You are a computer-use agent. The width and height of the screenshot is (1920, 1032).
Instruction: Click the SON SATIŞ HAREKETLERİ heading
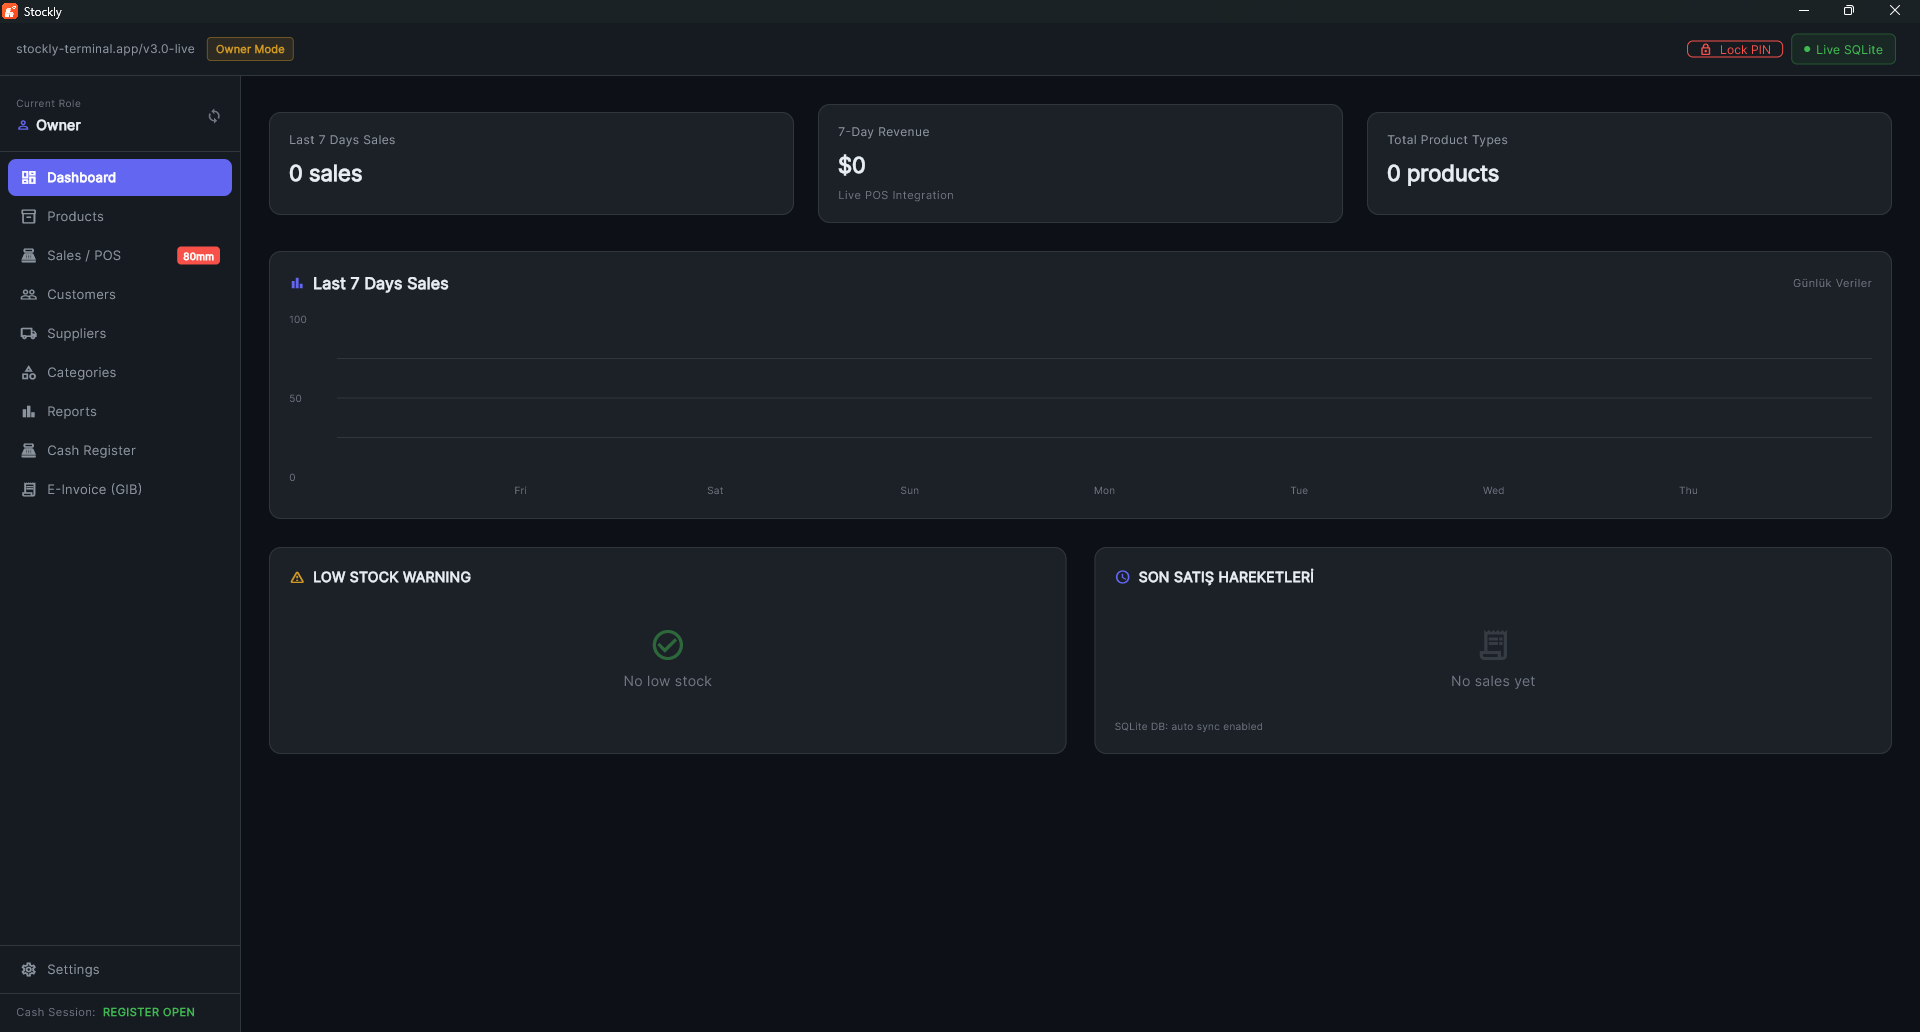1226,578
